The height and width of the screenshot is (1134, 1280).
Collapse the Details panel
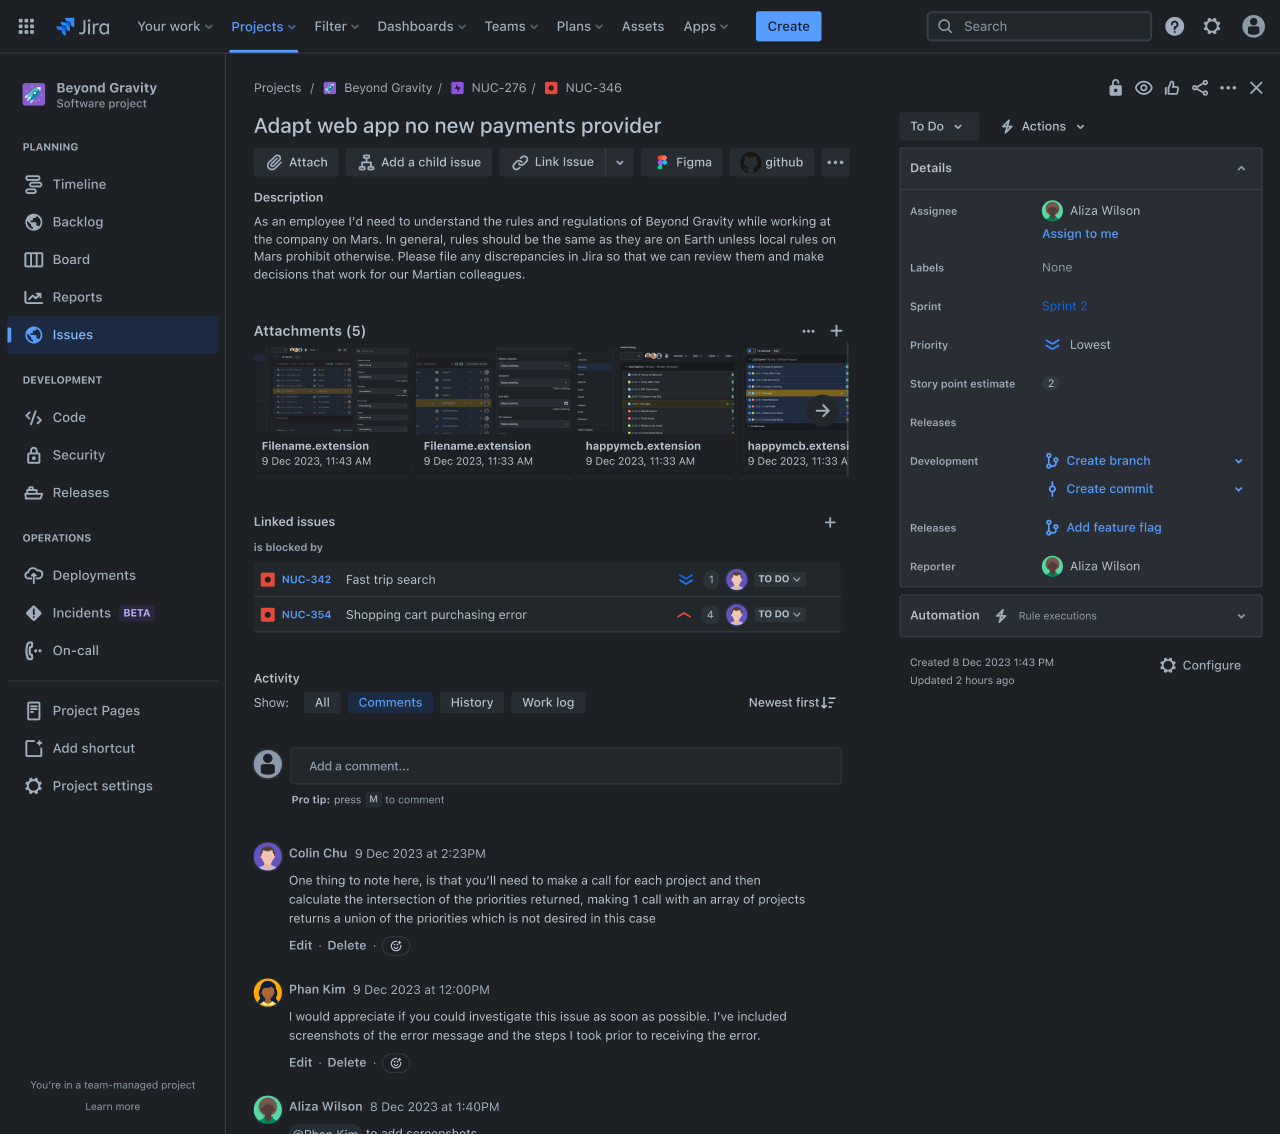pyautogui.click(x=1241, y=168)
